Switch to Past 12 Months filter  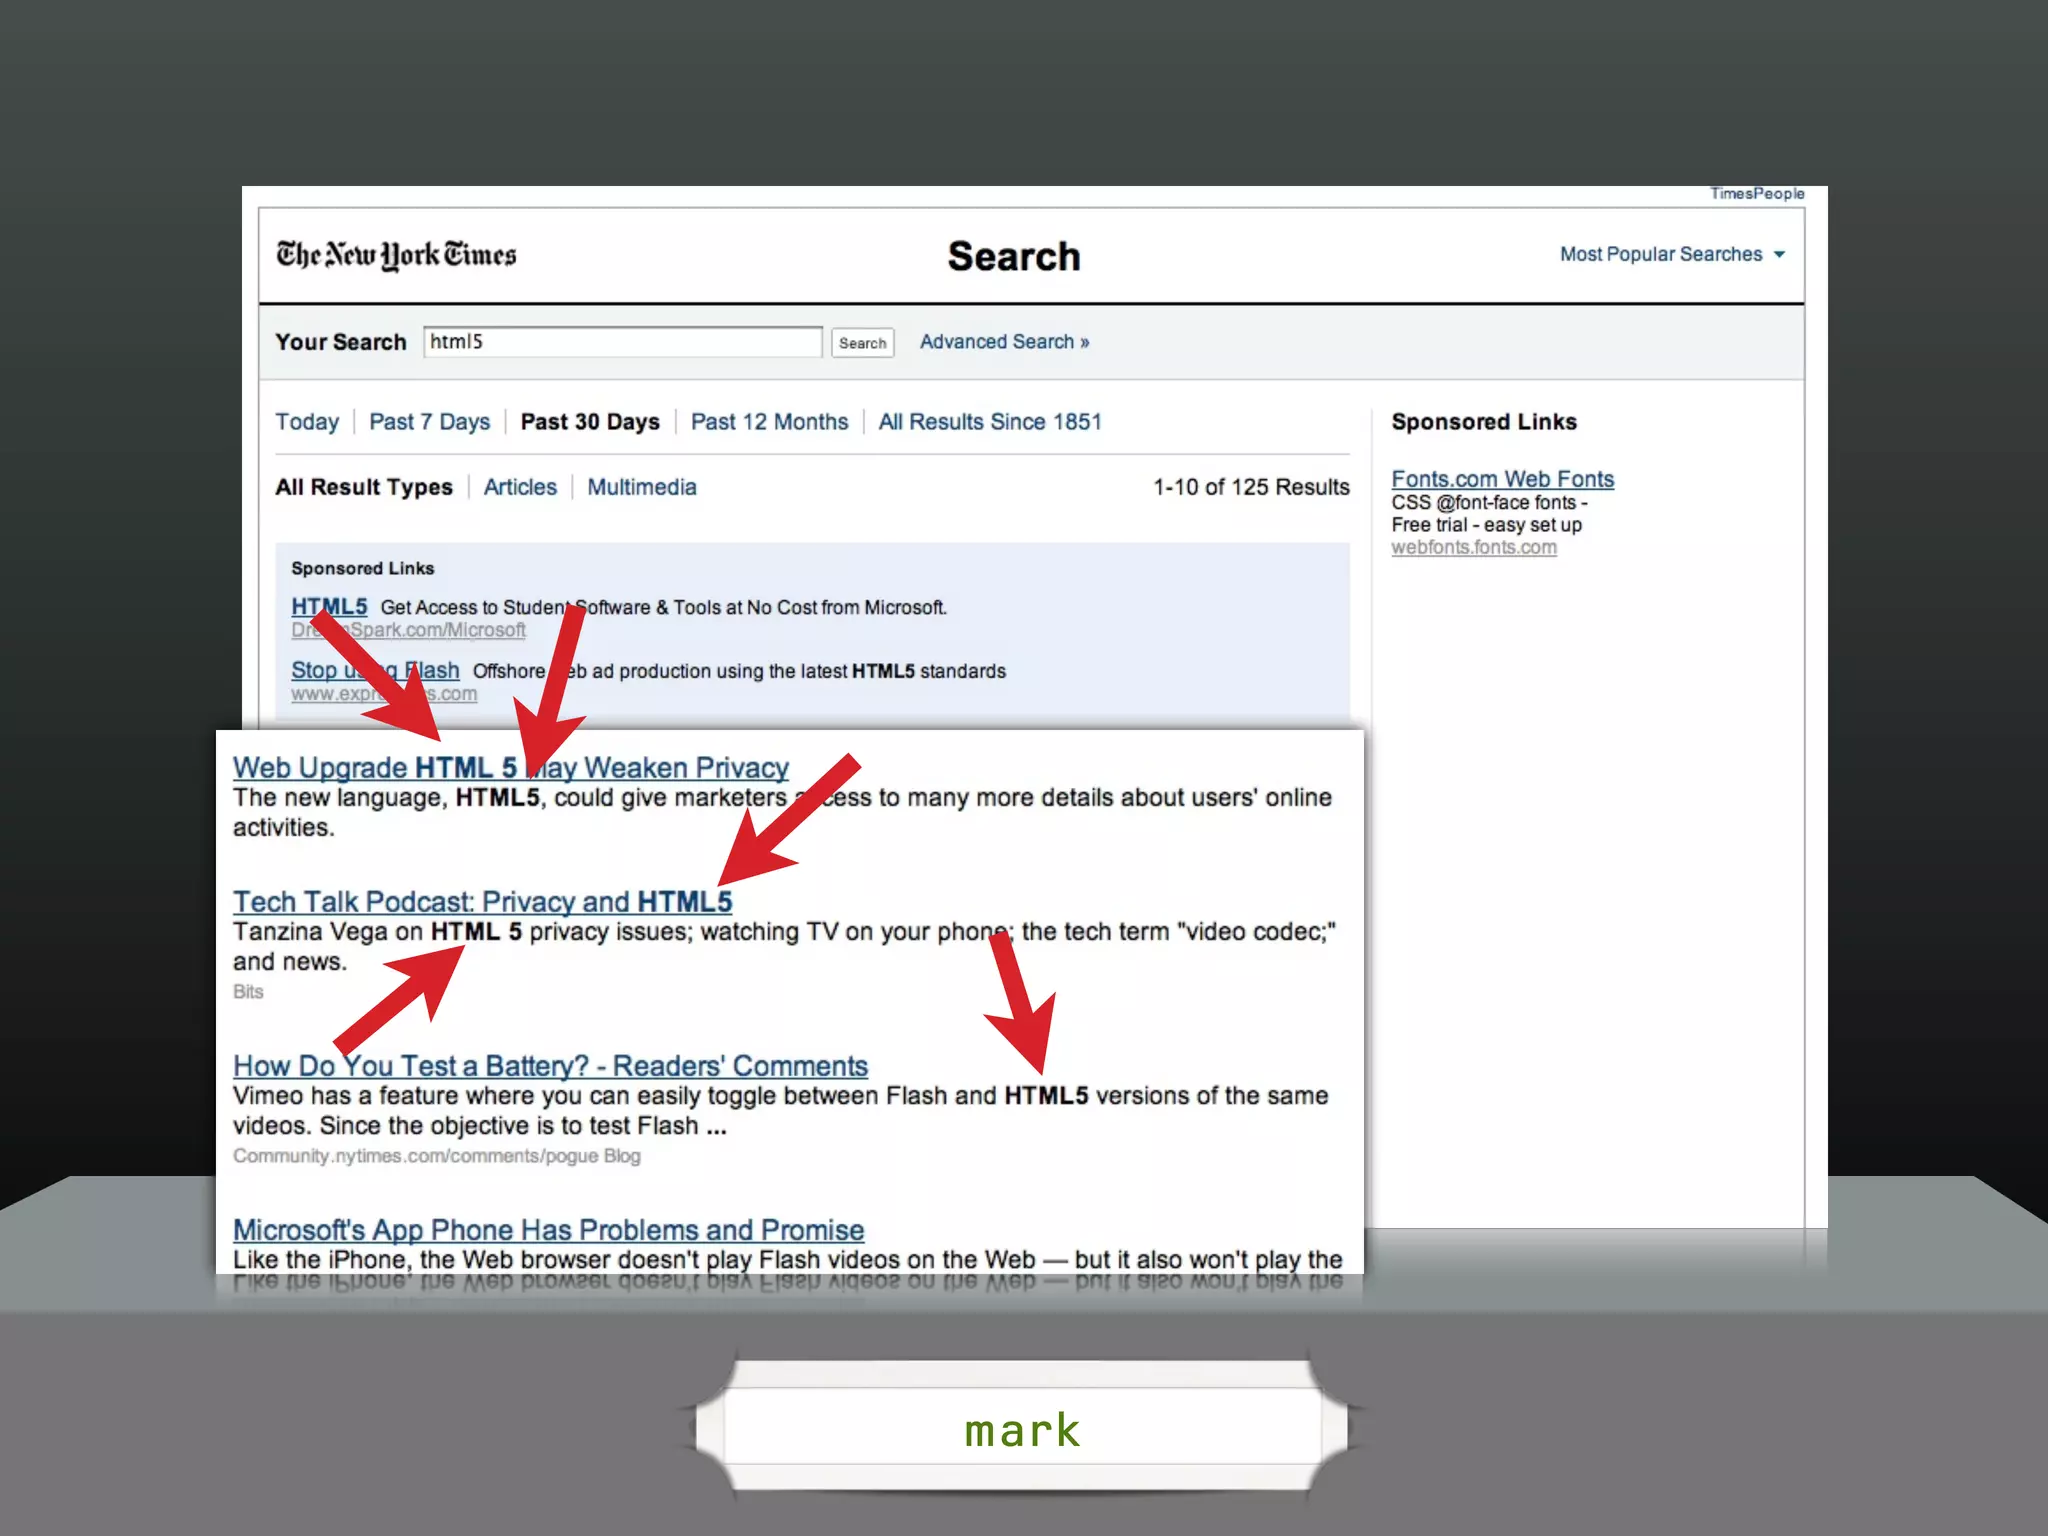769,422
